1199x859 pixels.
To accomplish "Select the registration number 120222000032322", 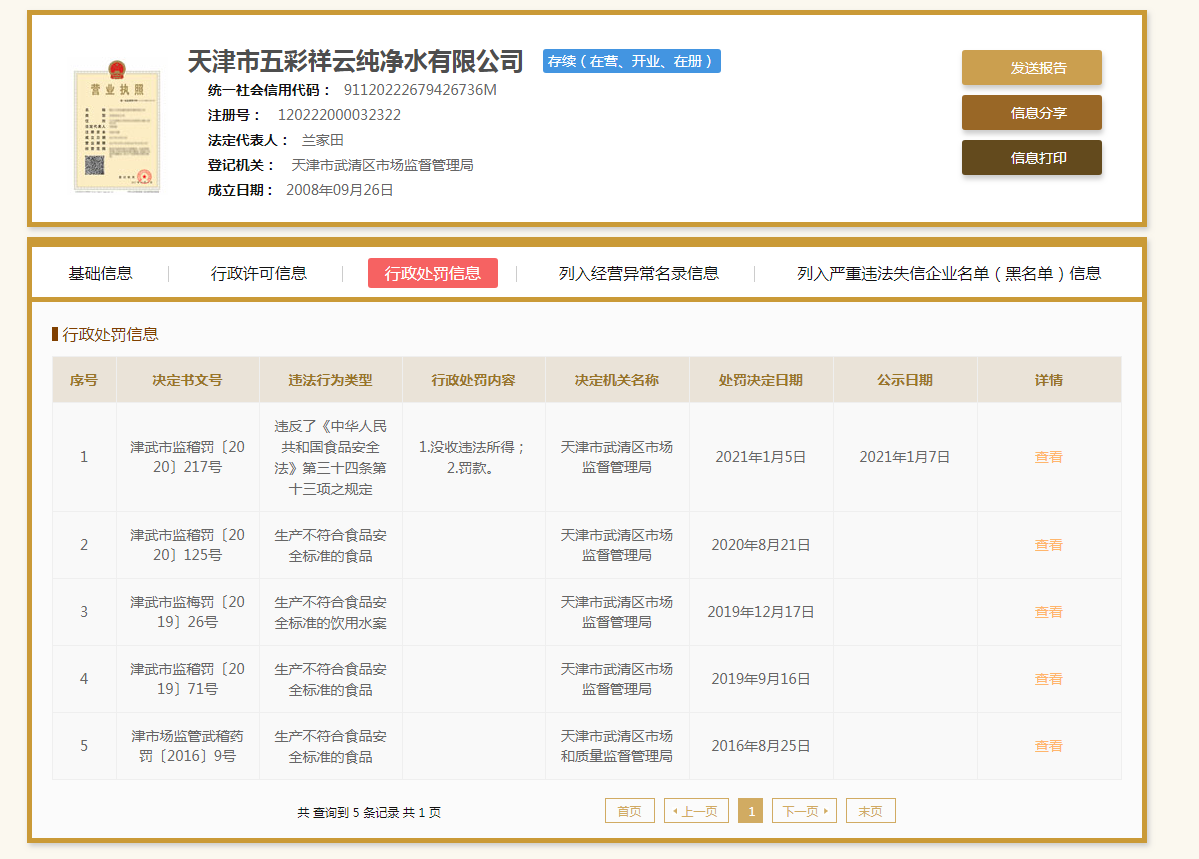I will (339, 116).
